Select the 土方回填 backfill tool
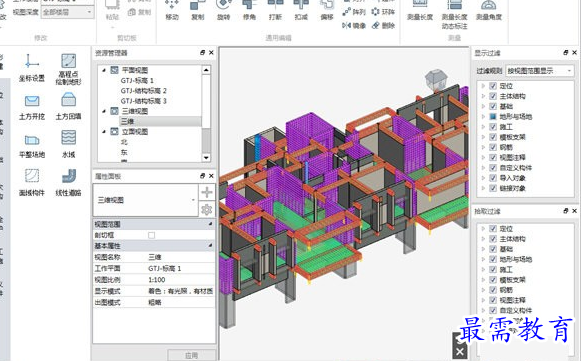 tap(68, 107)
